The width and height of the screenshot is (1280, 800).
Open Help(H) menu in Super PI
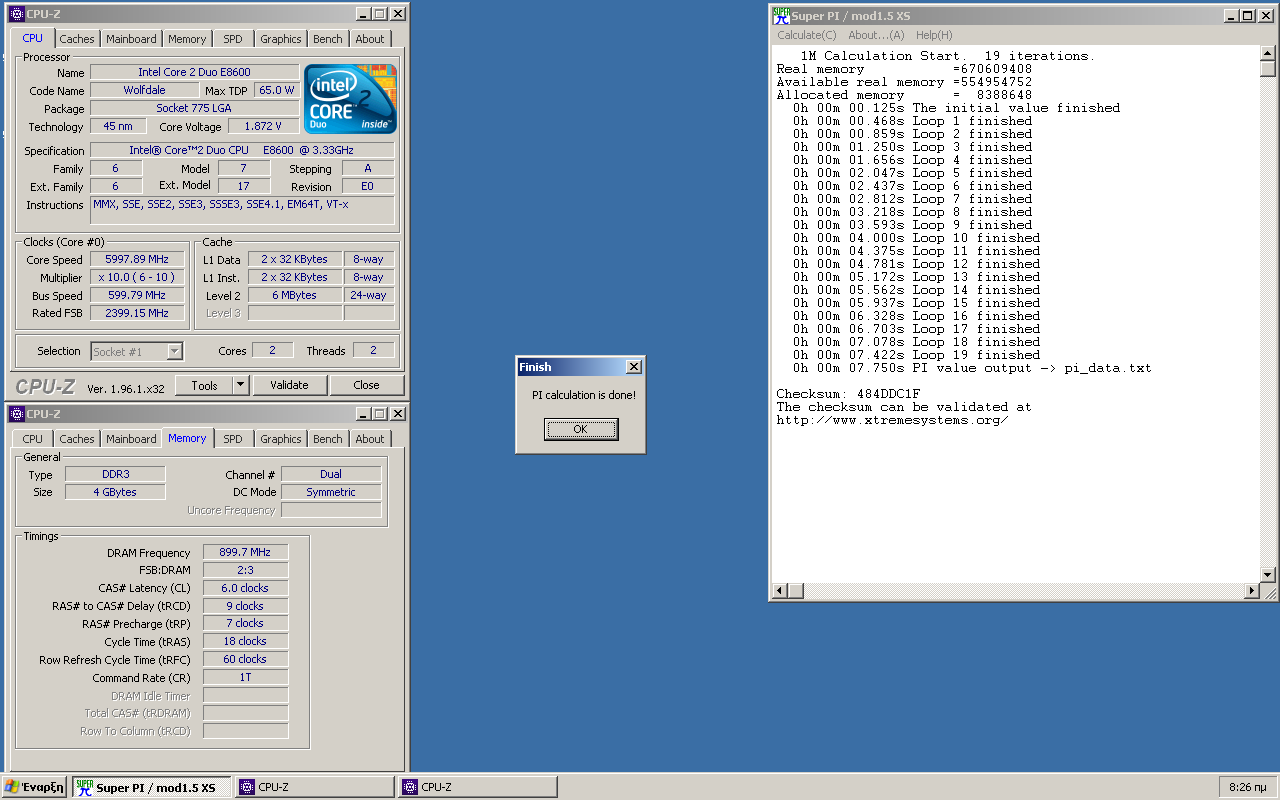(x=934, y=35)
